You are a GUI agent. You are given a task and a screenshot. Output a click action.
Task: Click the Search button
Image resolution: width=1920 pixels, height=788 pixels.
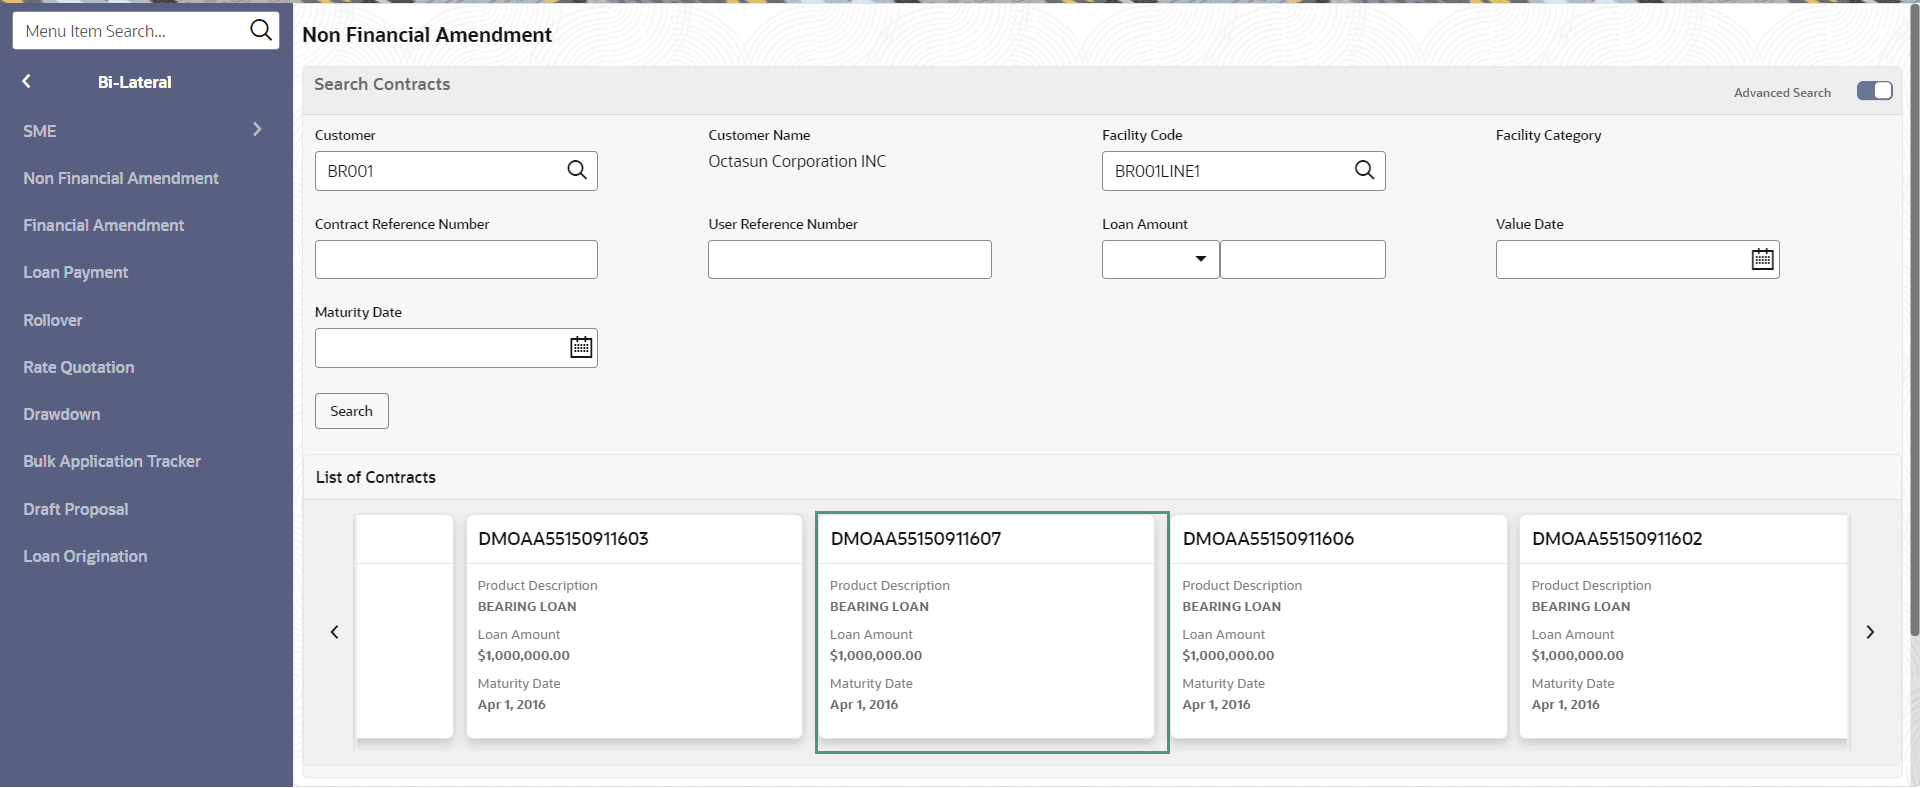[352, 411]
